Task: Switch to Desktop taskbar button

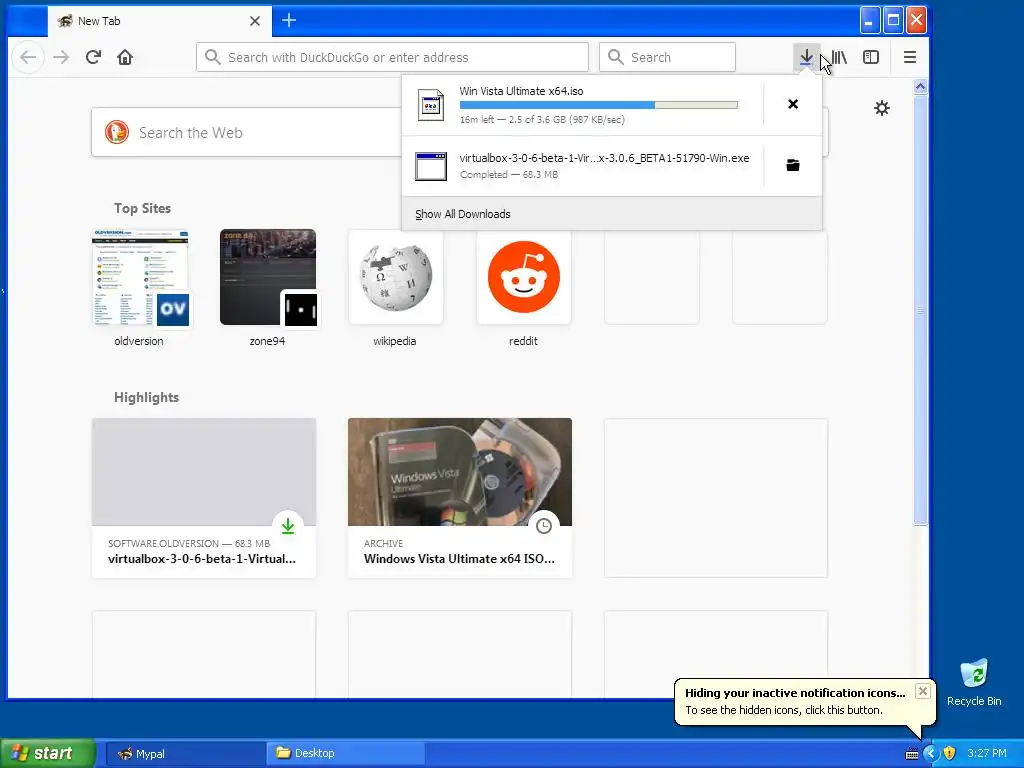Action: coord(346,754)
